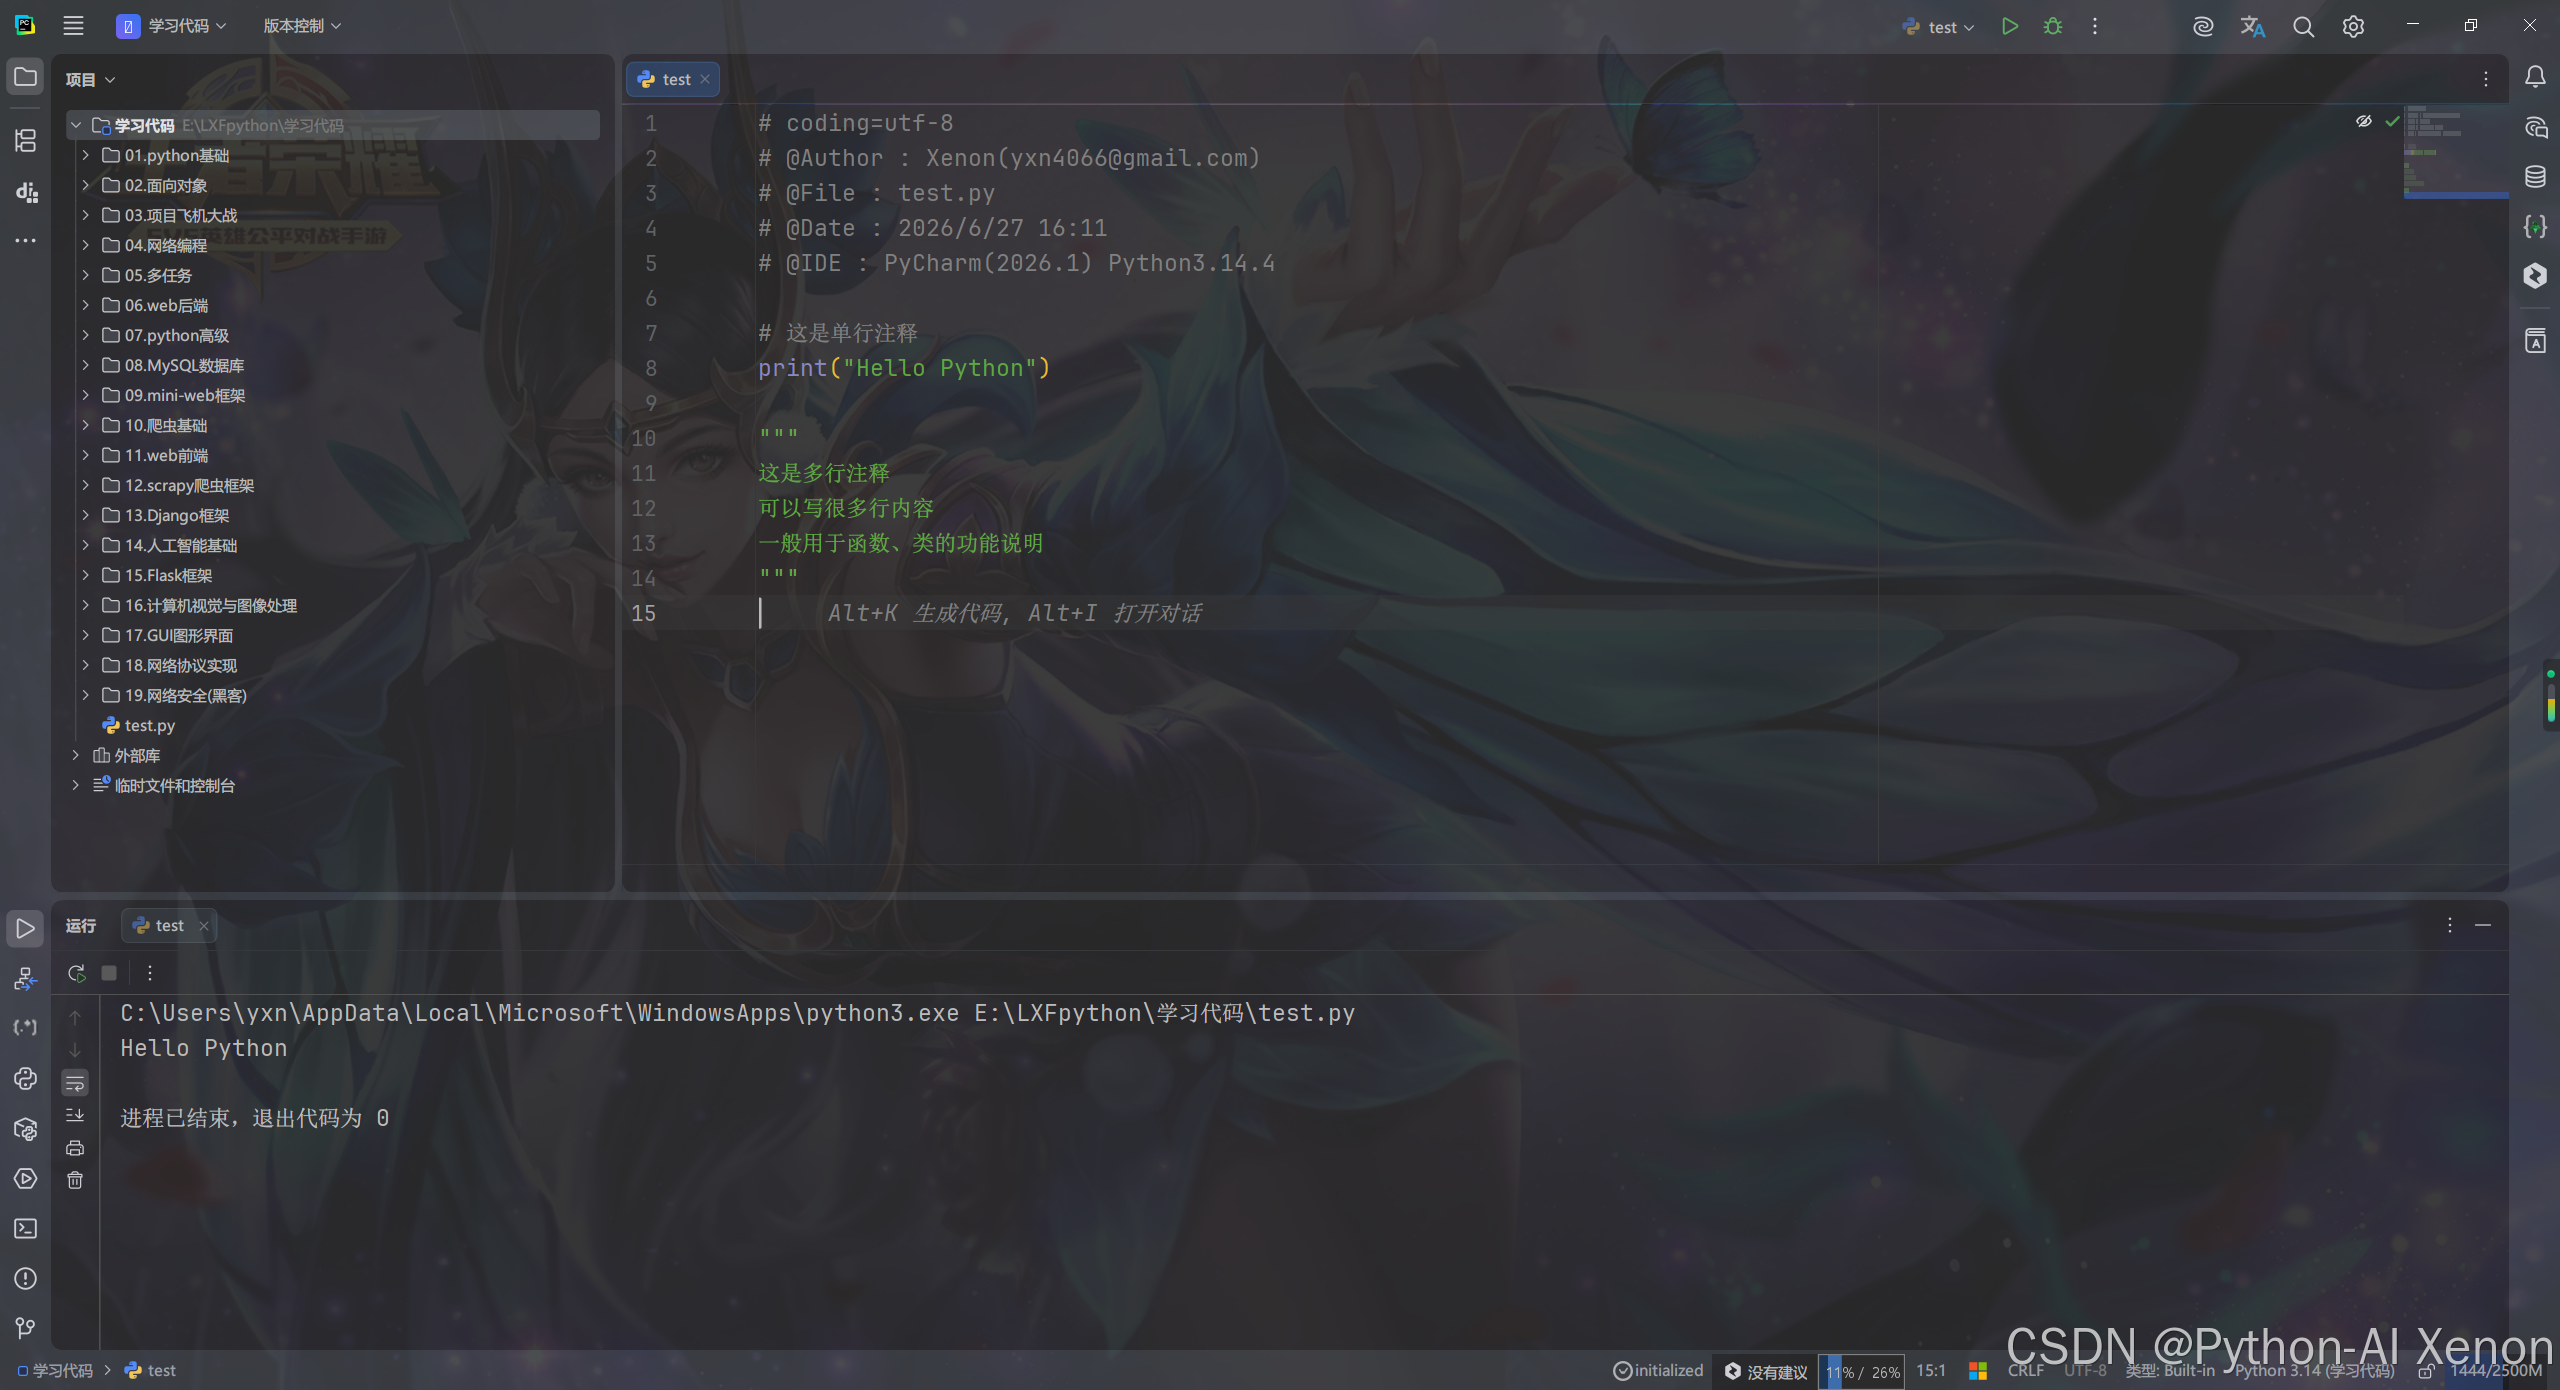Open the 版本控制 dropdown
This screenshot has width=2560, height=1390.
click(302, 26)
